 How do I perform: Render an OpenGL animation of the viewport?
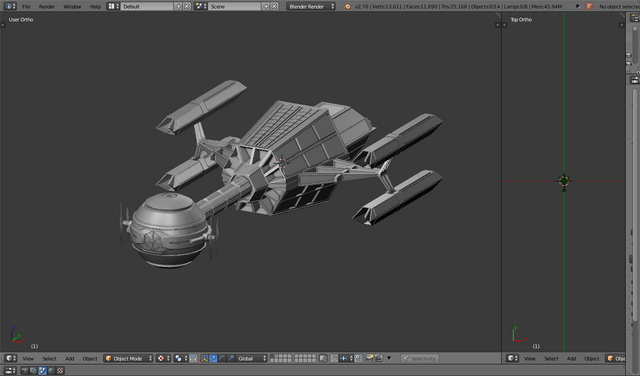[378, 358]
